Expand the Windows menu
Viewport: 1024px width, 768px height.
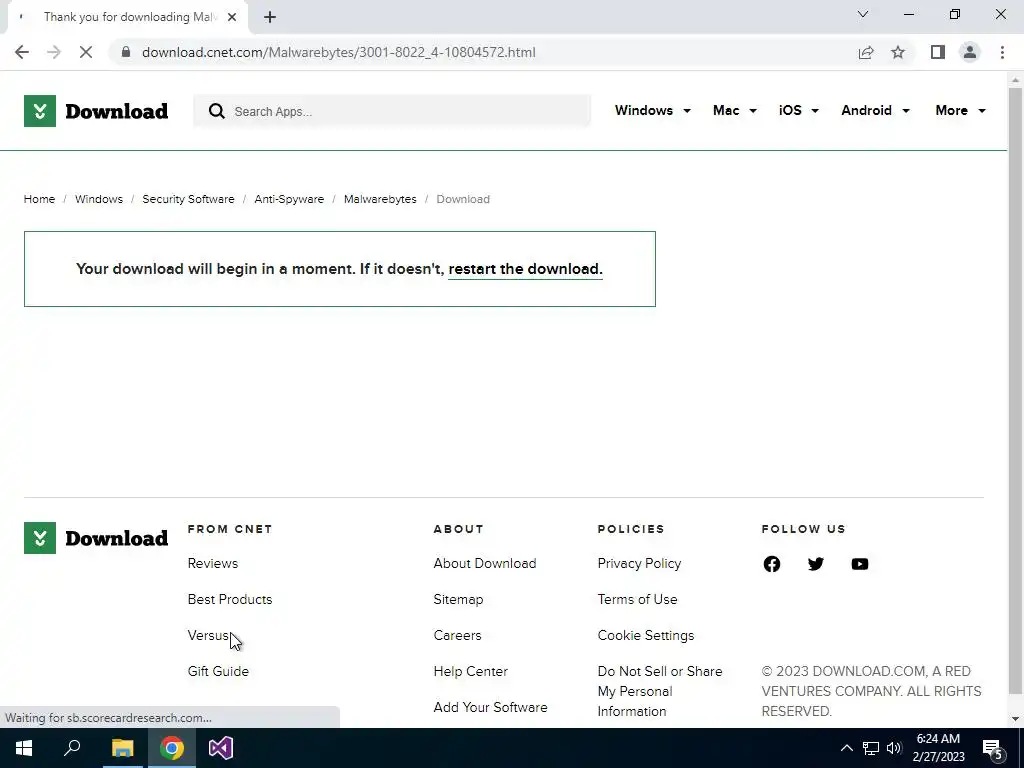[652, 110]
